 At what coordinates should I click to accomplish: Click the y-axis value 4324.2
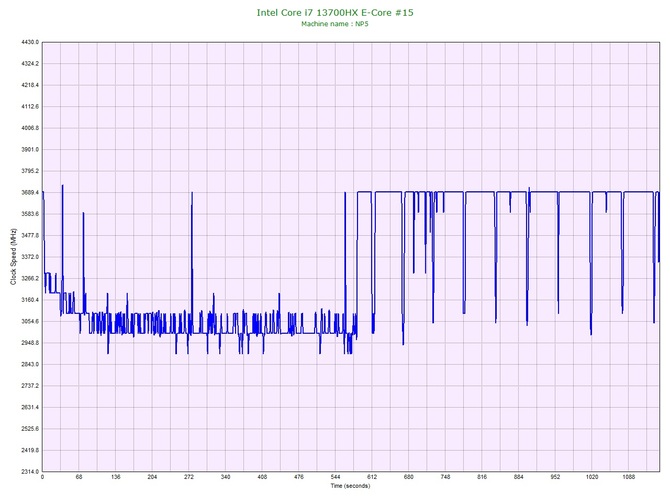click(x=30, y=64)
